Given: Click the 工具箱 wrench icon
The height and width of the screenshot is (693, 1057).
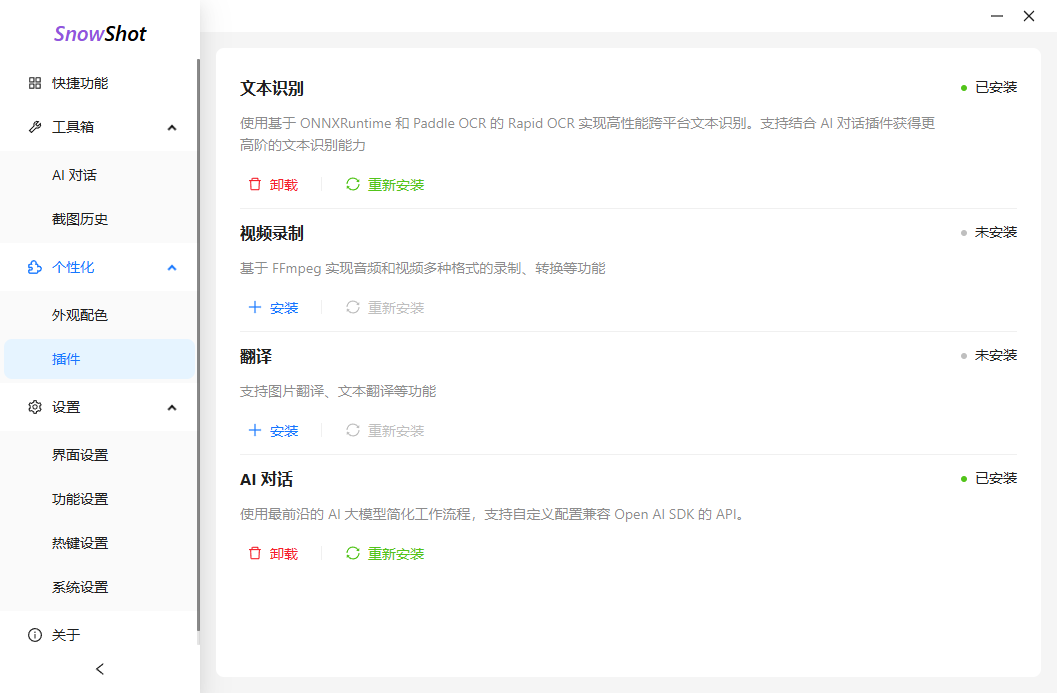Looking at the screenshot, I should click(x=35, y=127).
